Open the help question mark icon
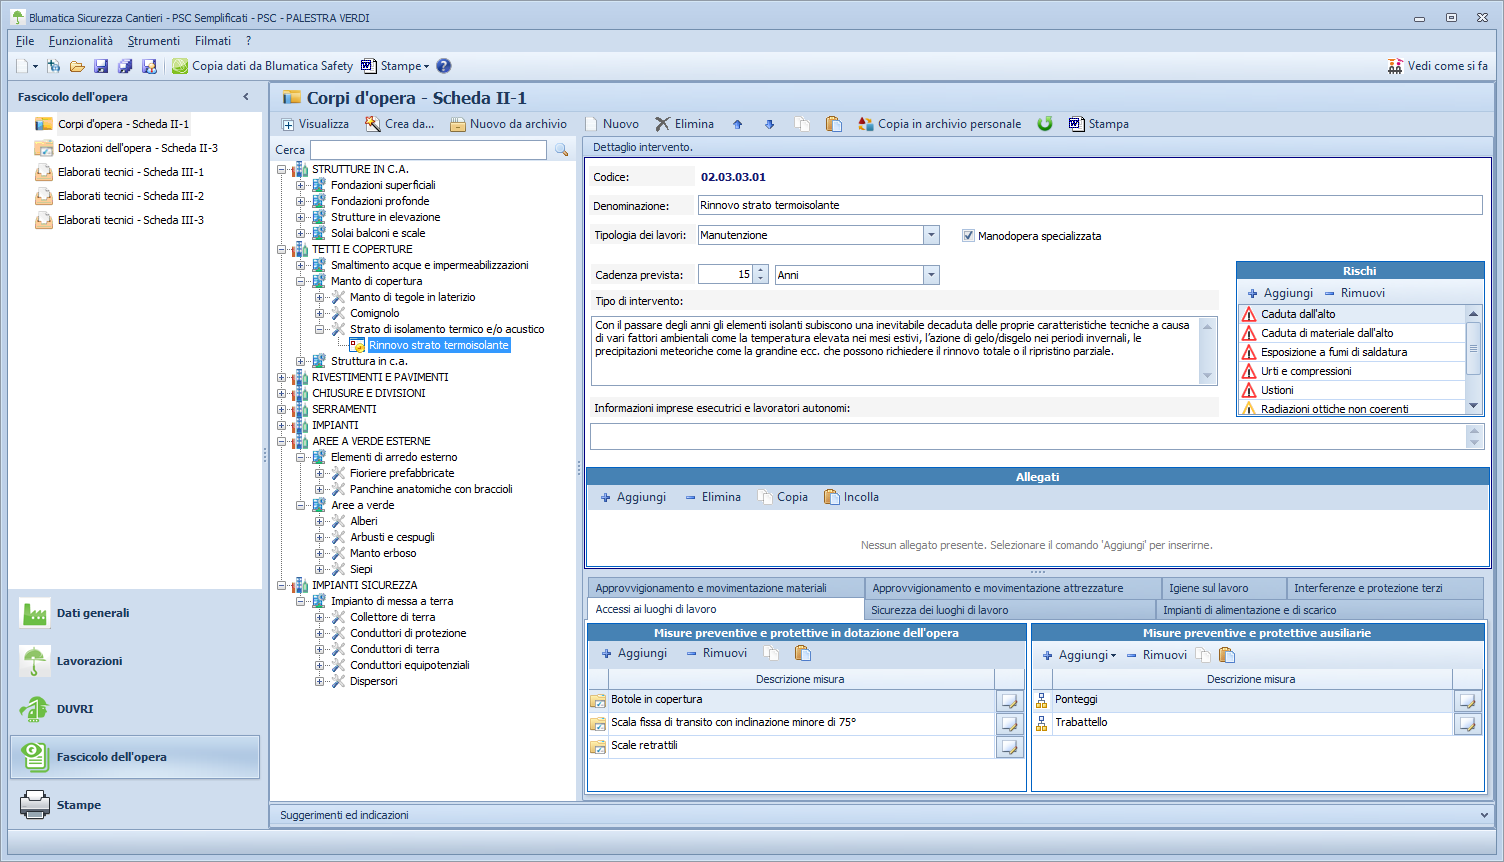This screenshot has height=862, width=1504. tap(444, 66)
